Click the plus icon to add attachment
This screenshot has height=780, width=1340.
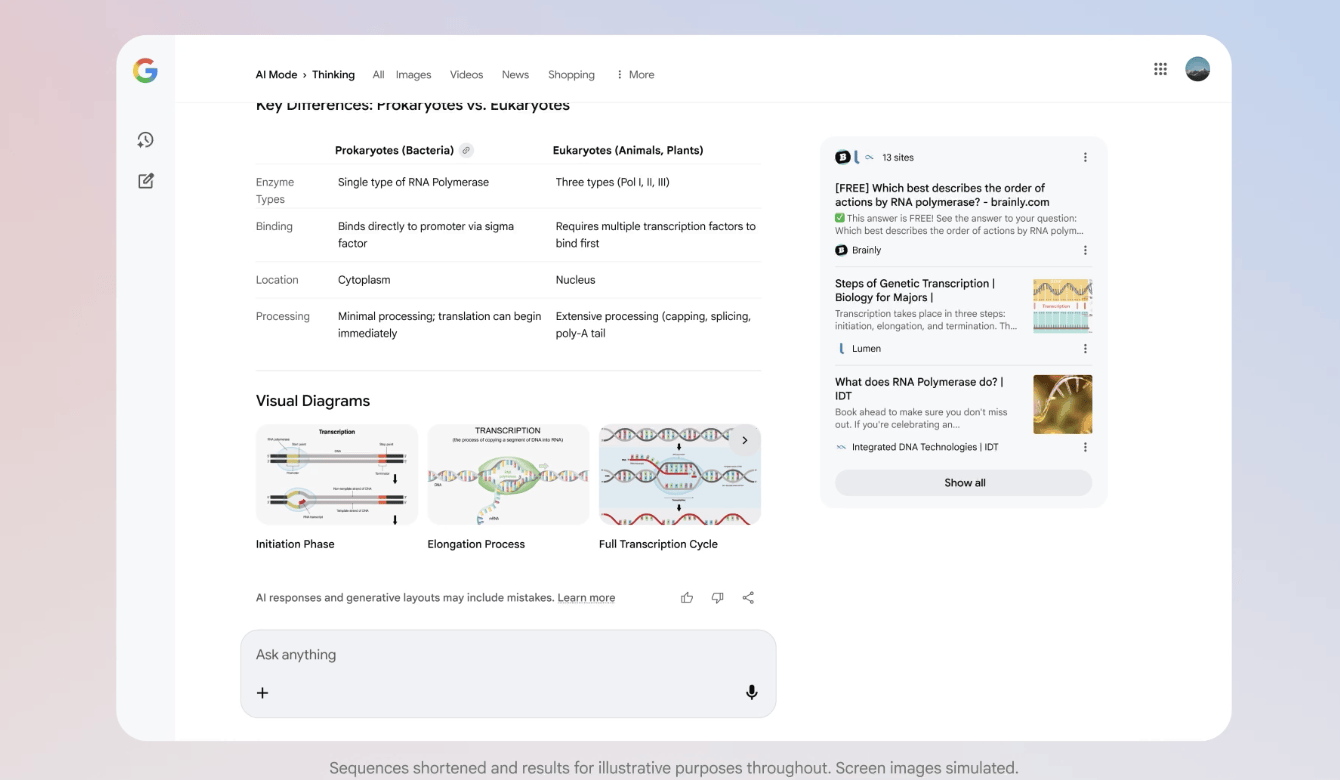(x=263, y=693)
